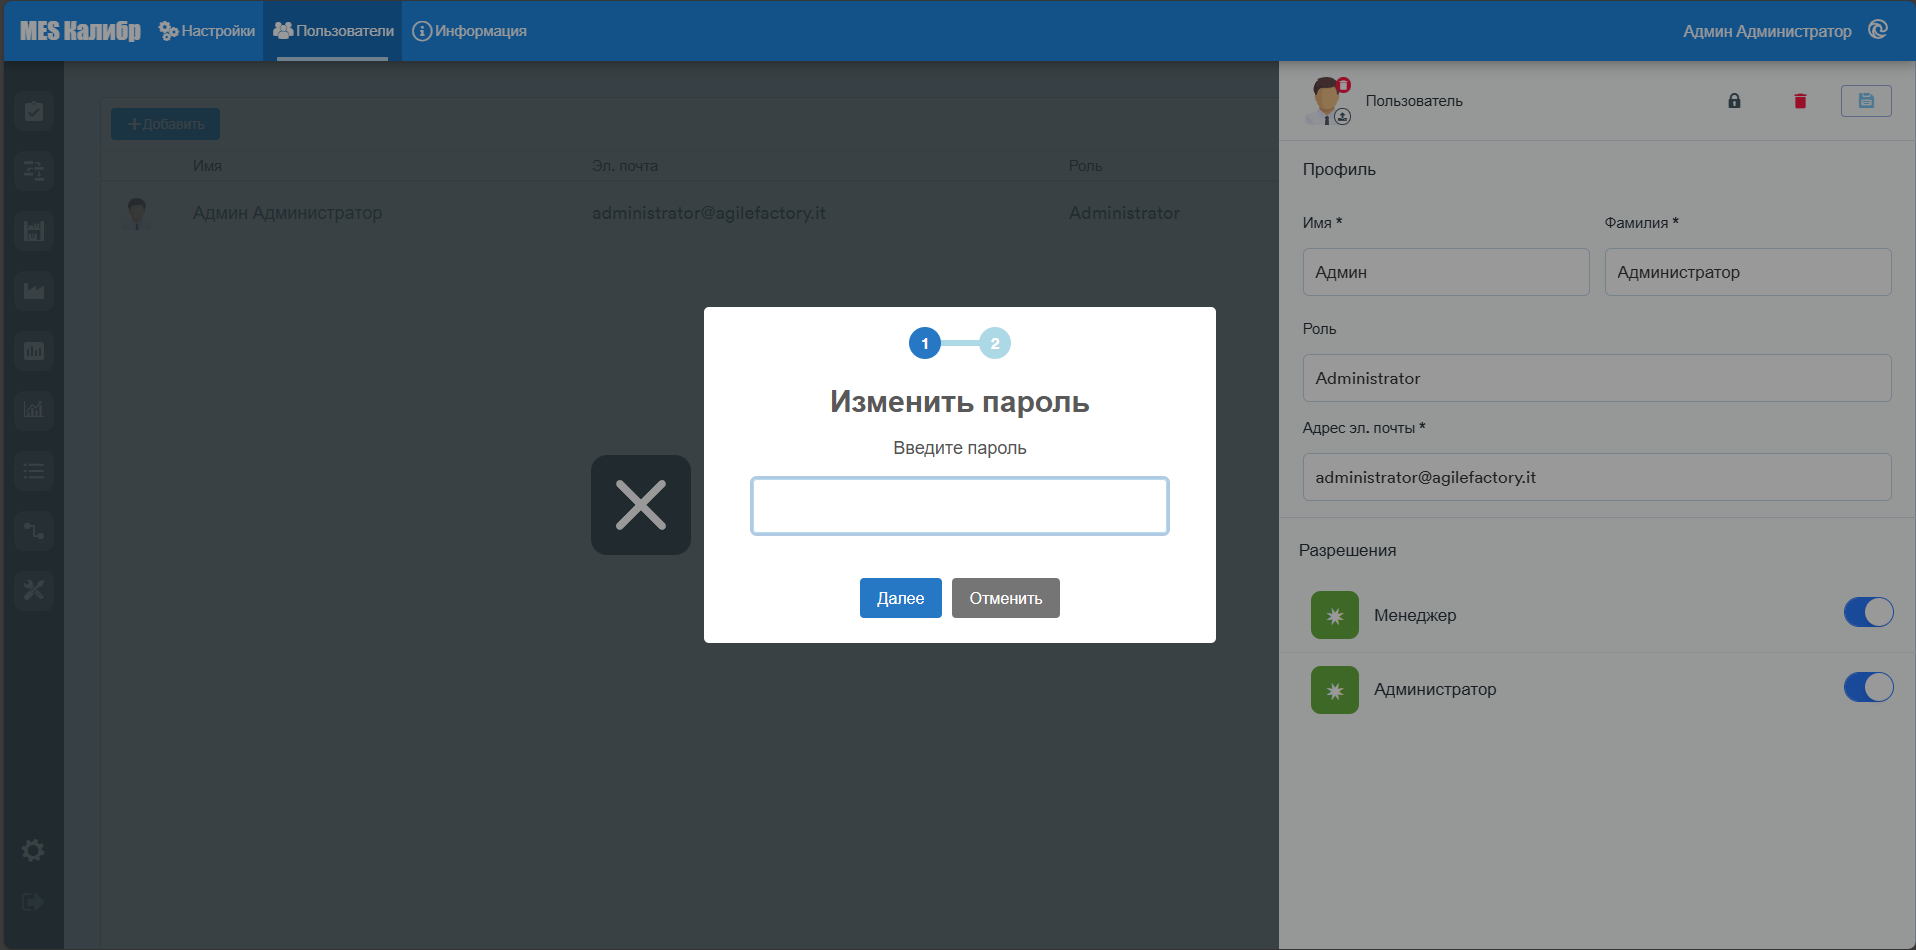Click the swirl icon next to Админ Администратор
This screenshot has height=950, width=1916.
coord(1878,30)
